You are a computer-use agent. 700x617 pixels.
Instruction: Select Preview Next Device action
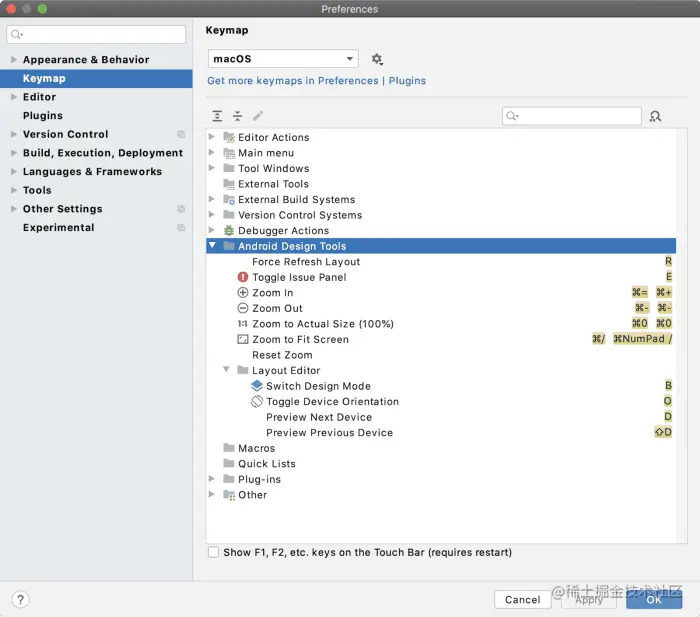[319, 417]
